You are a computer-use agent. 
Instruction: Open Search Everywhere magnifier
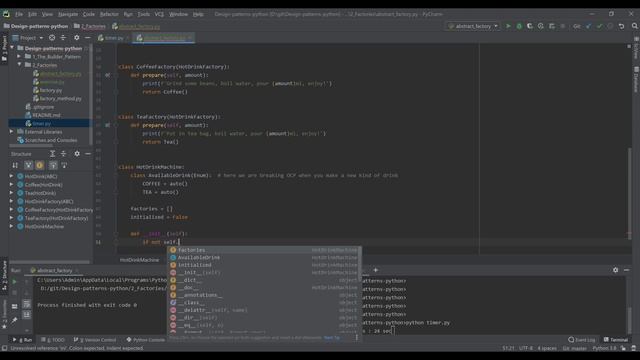[x=635, y=26]
